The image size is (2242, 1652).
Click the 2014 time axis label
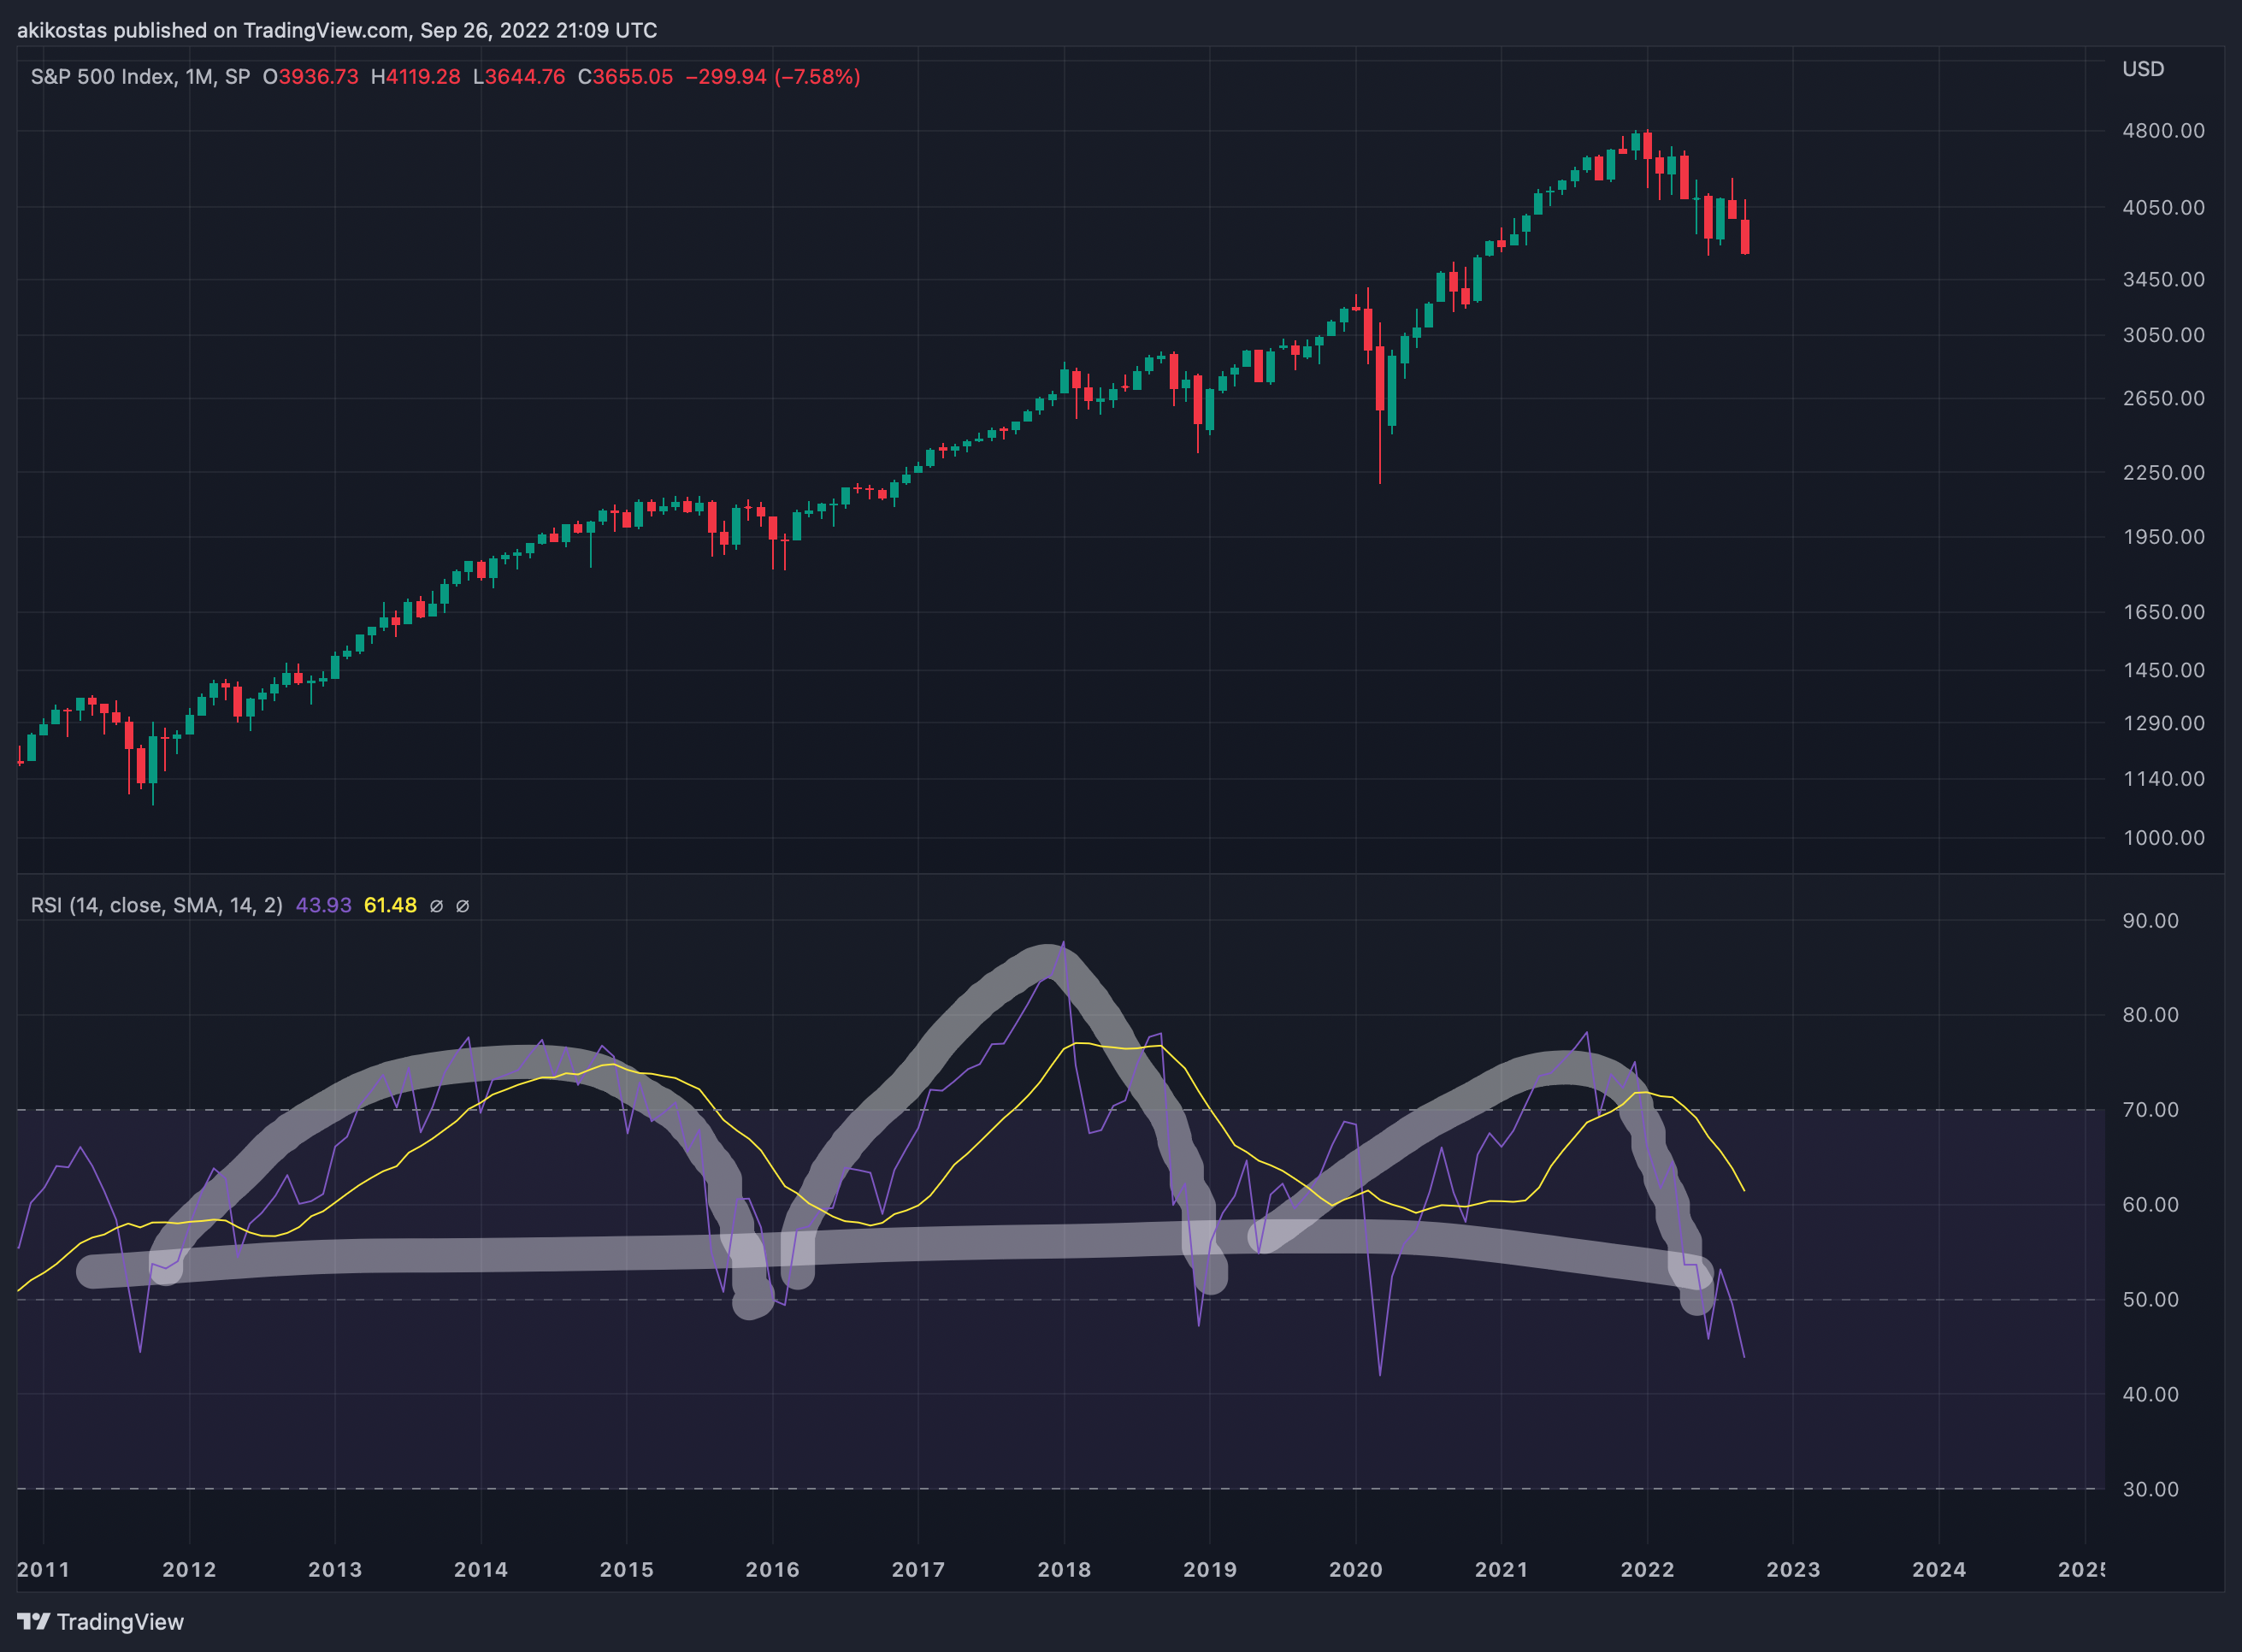click(x=481, y=1570)
